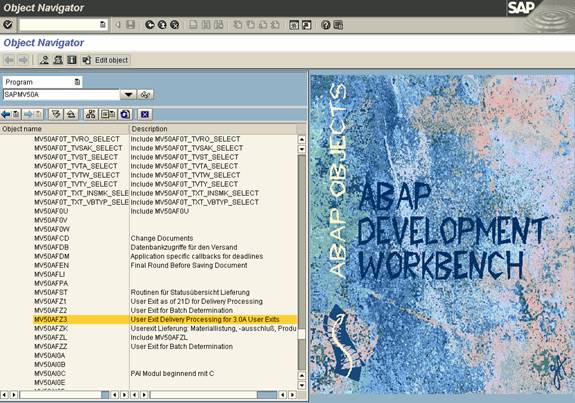Click the superordinate hierarchy icon
This screenshot has width=575, height=403.
pos(91,114)
